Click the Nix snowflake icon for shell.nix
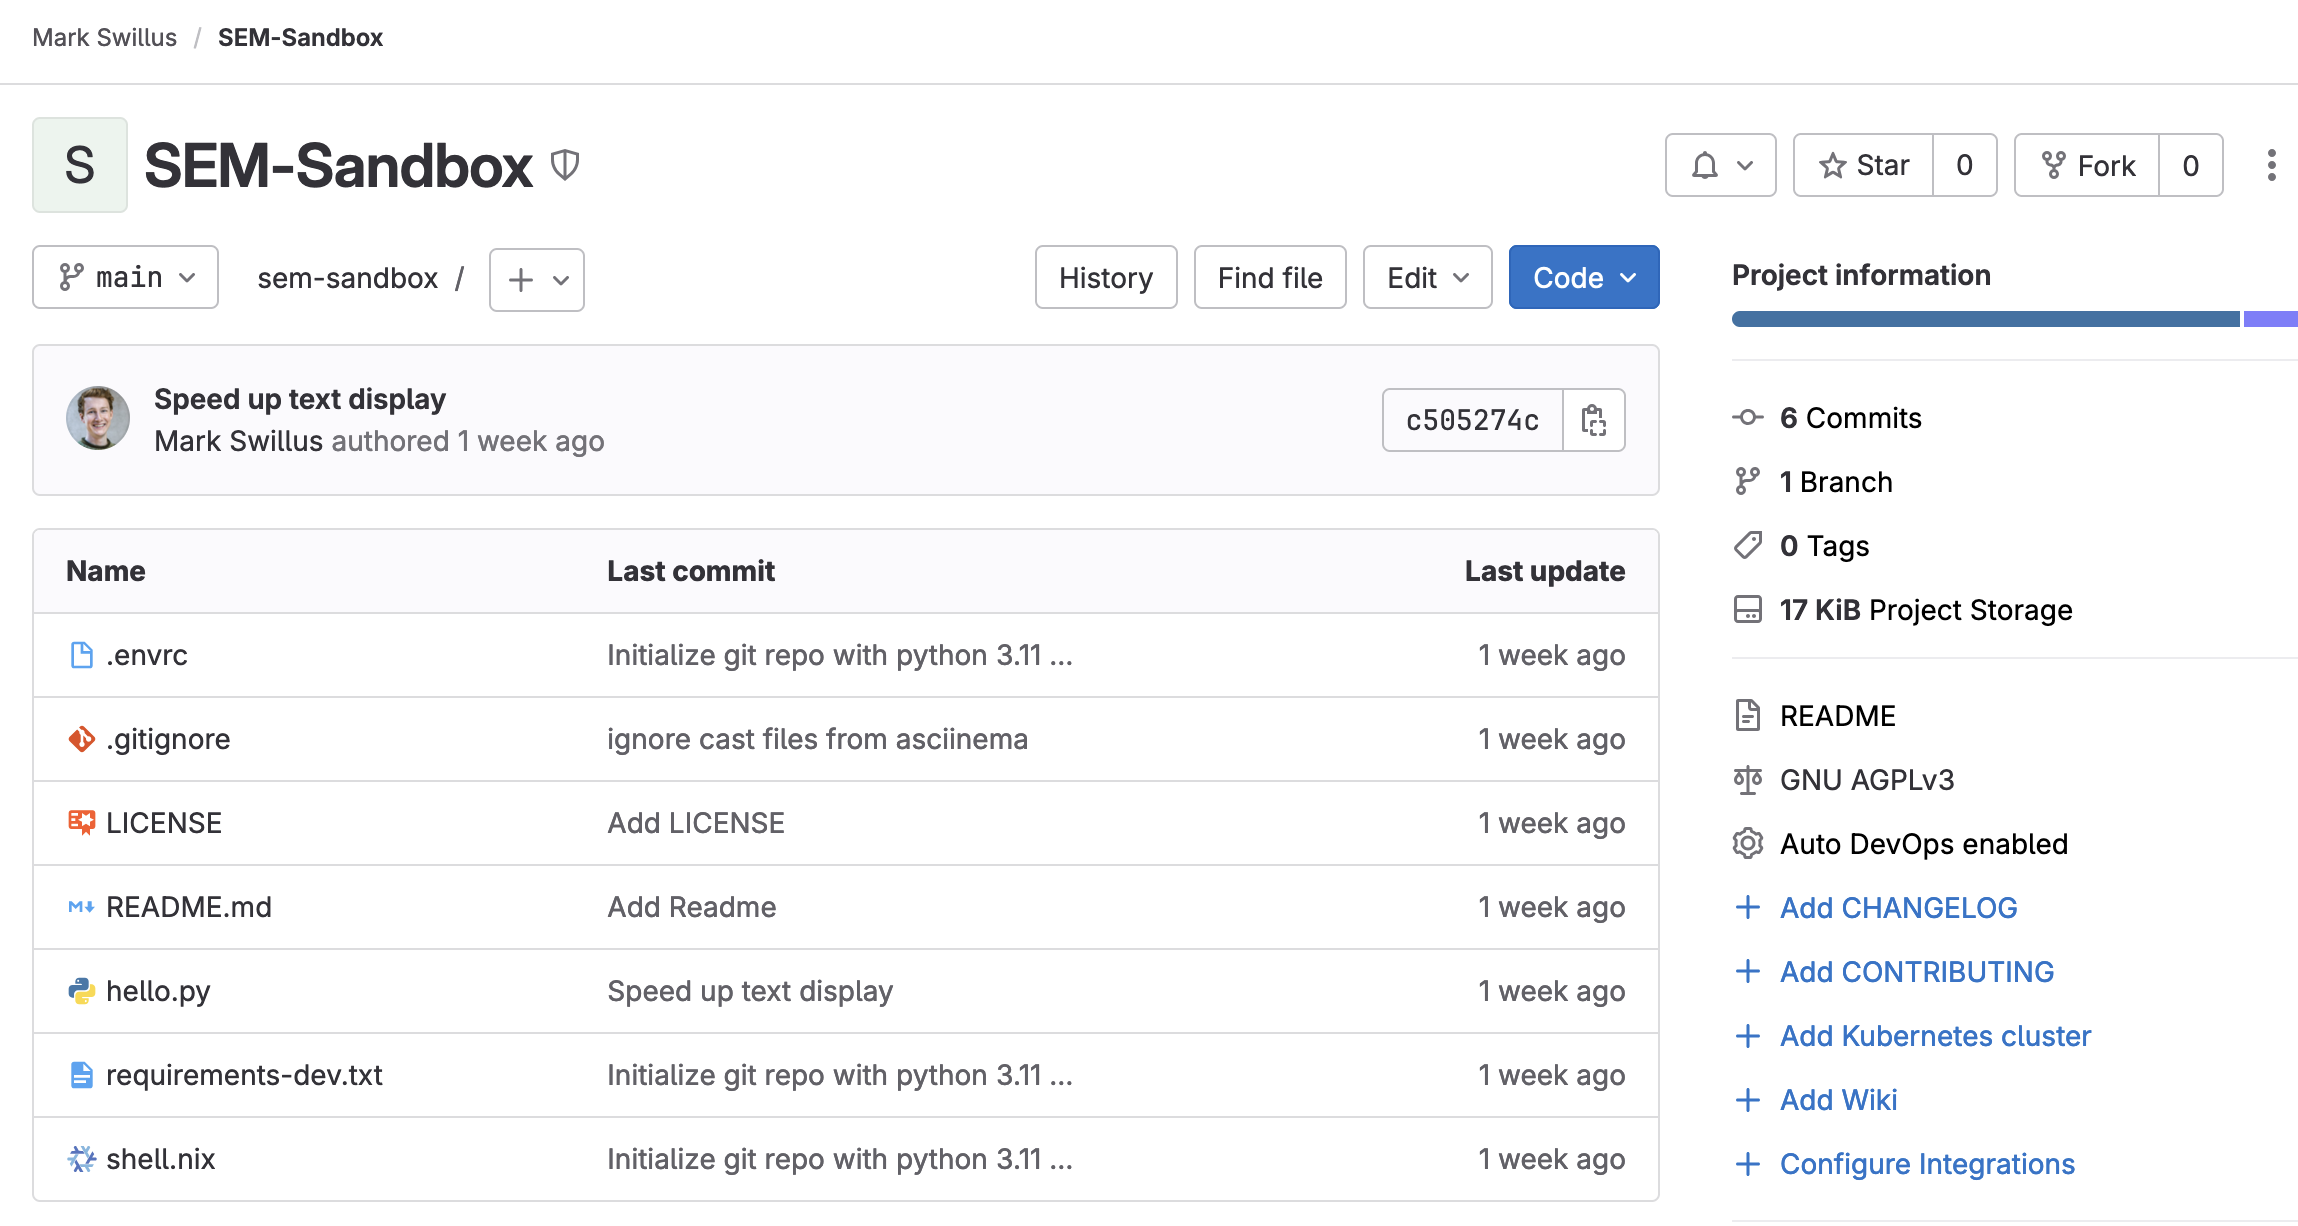The image size is (2298, 1226). pos(81,1159)
